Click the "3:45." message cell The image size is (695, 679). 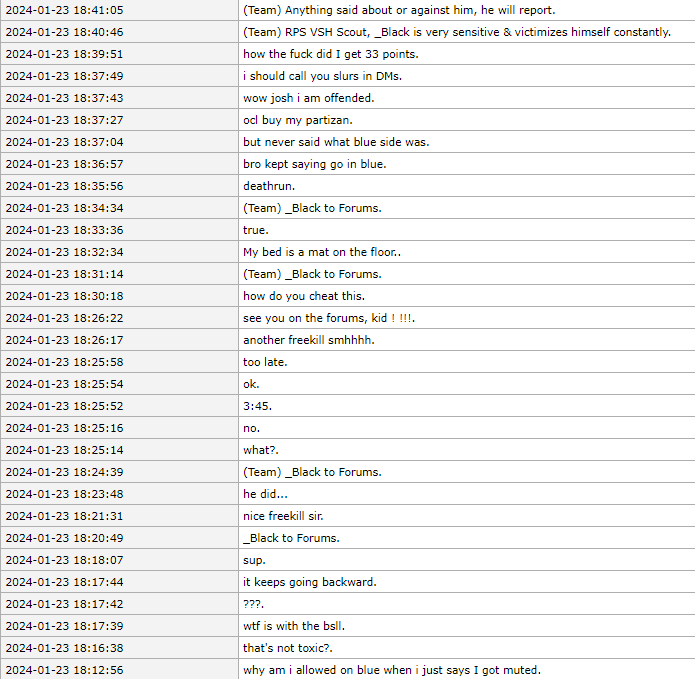(258, 406)
